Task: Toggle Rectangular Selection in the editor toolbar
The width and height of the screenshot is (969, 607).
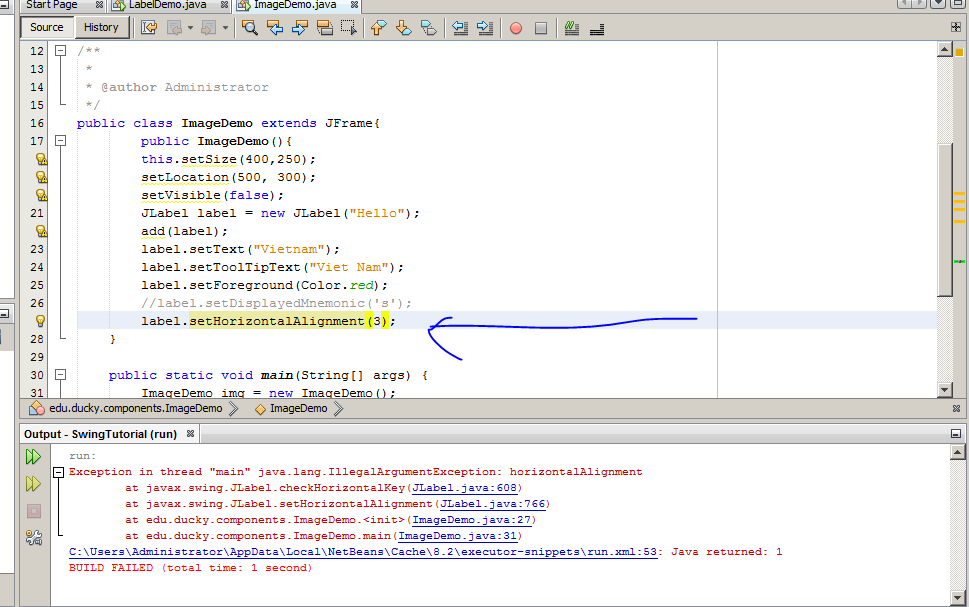Action: click(349, 28)
